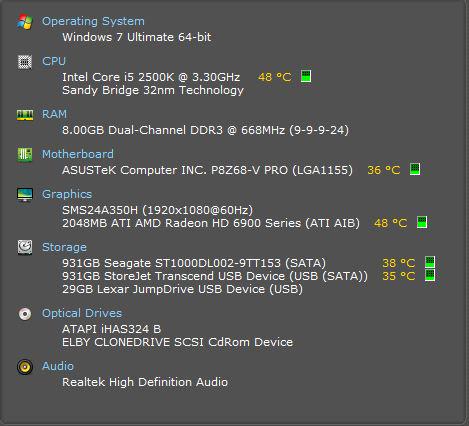Open the Storage section heading
Viewport: 469px width, 426px height.
[64, 247]
